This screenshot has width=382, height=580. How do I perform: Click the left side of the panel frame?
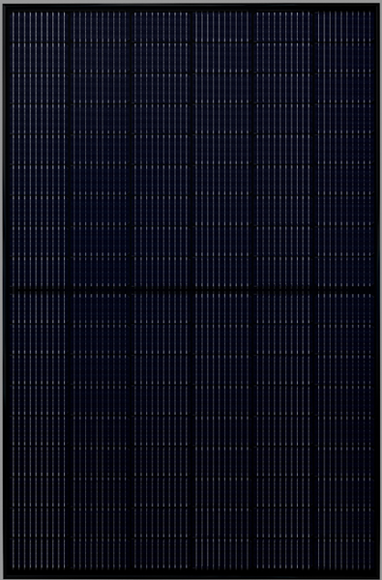point(7,290)
